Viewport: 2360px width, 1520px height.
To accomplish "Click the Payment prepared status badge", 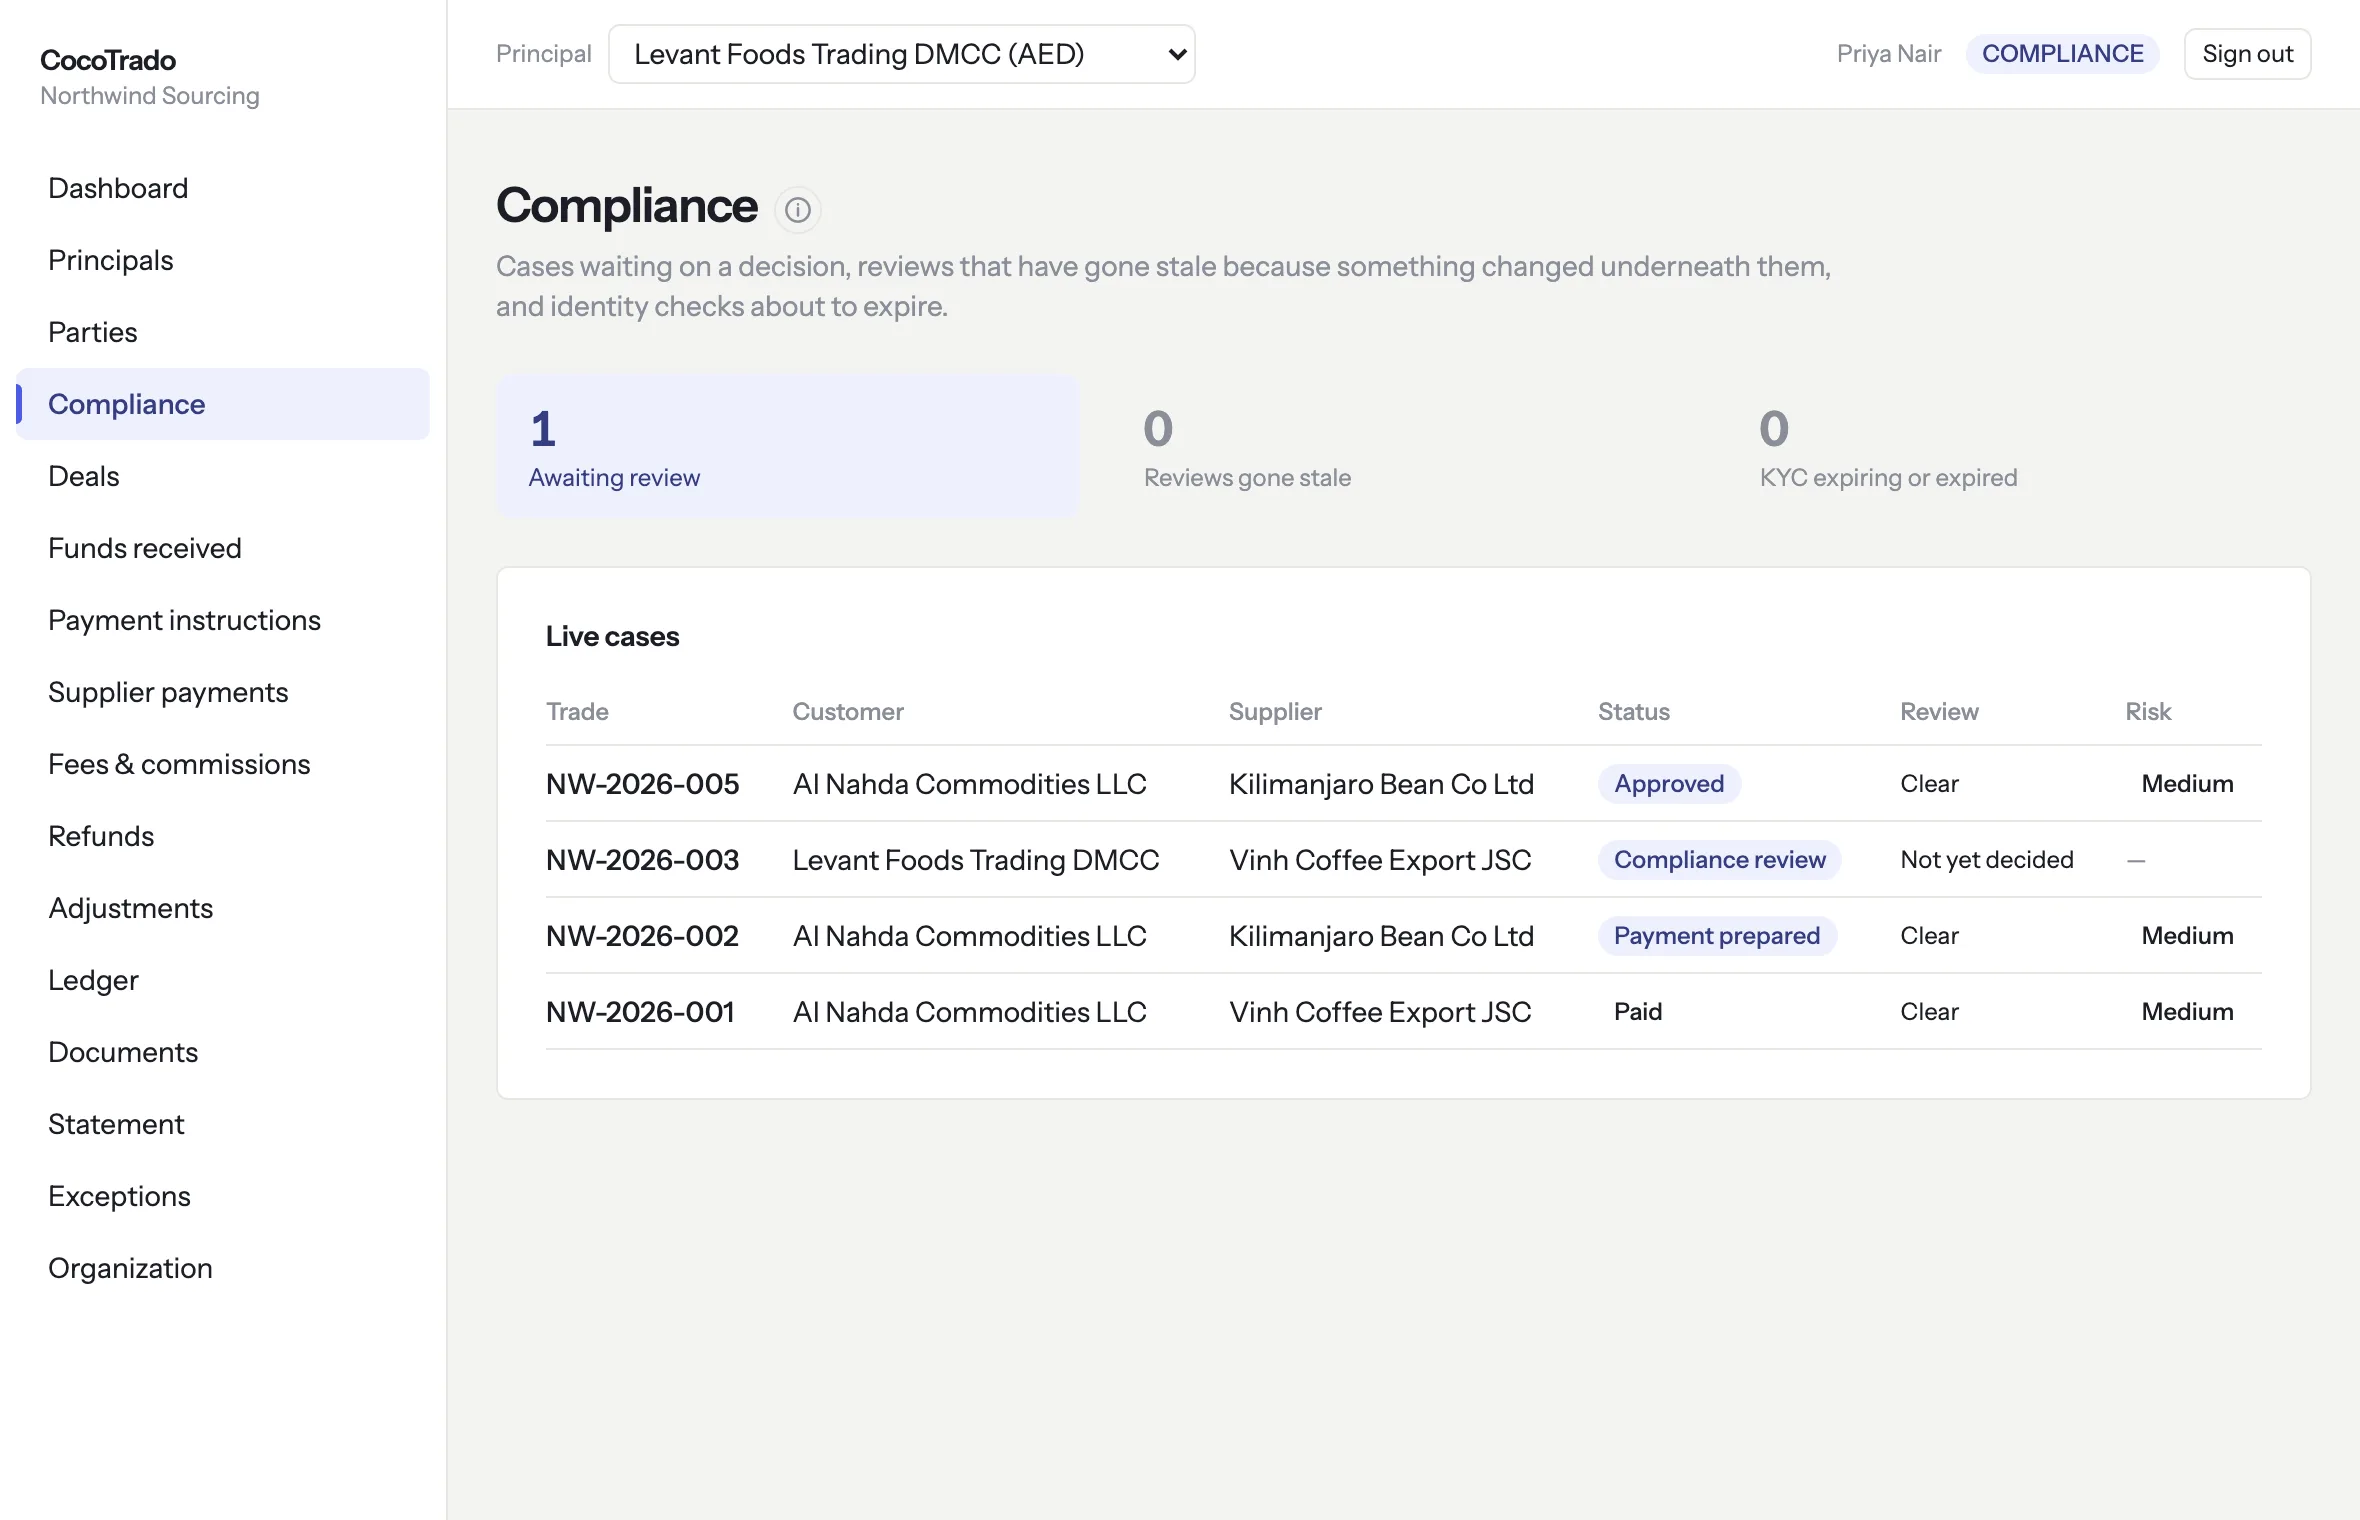I will coord(1716,936).
